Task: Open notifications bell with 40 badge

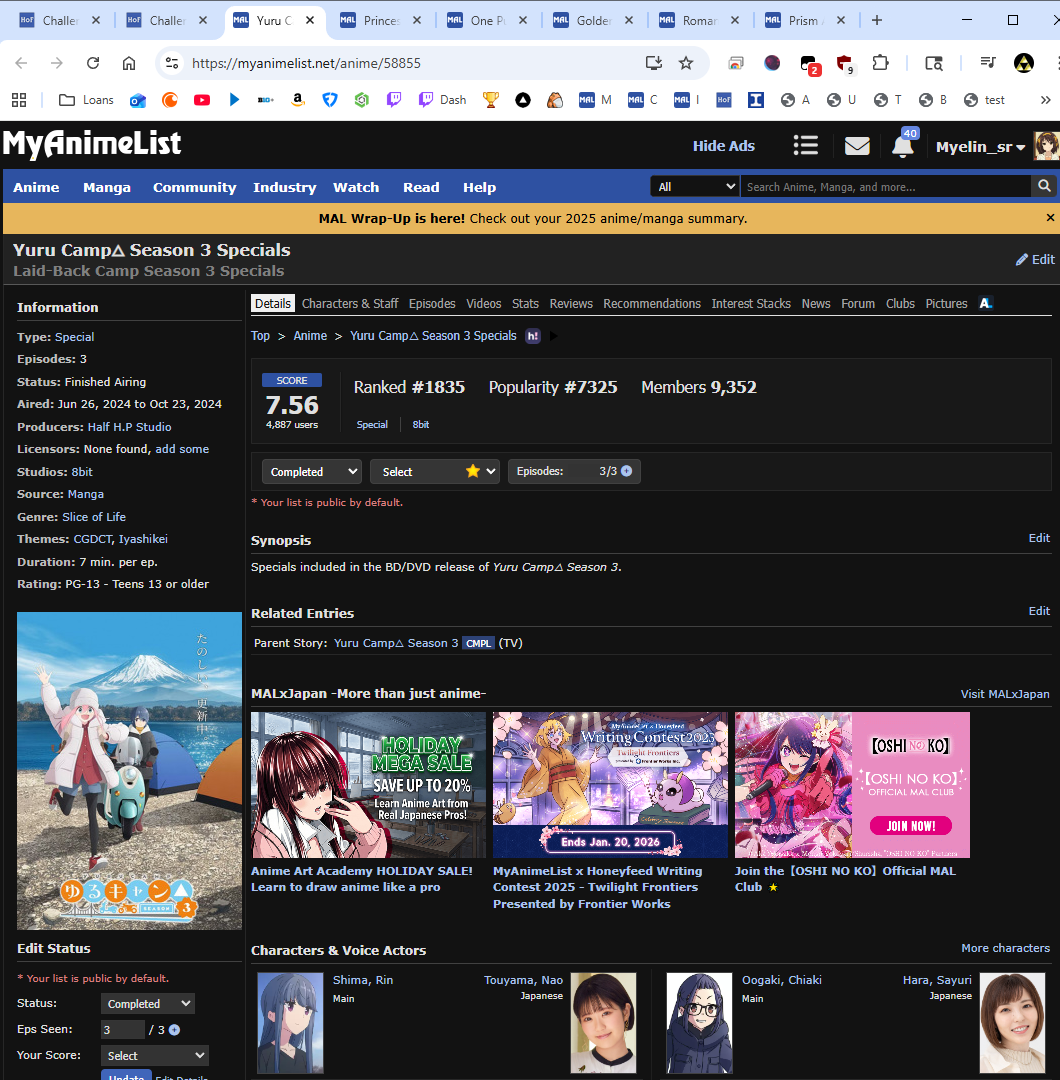Action: click(x=903, y=146)
